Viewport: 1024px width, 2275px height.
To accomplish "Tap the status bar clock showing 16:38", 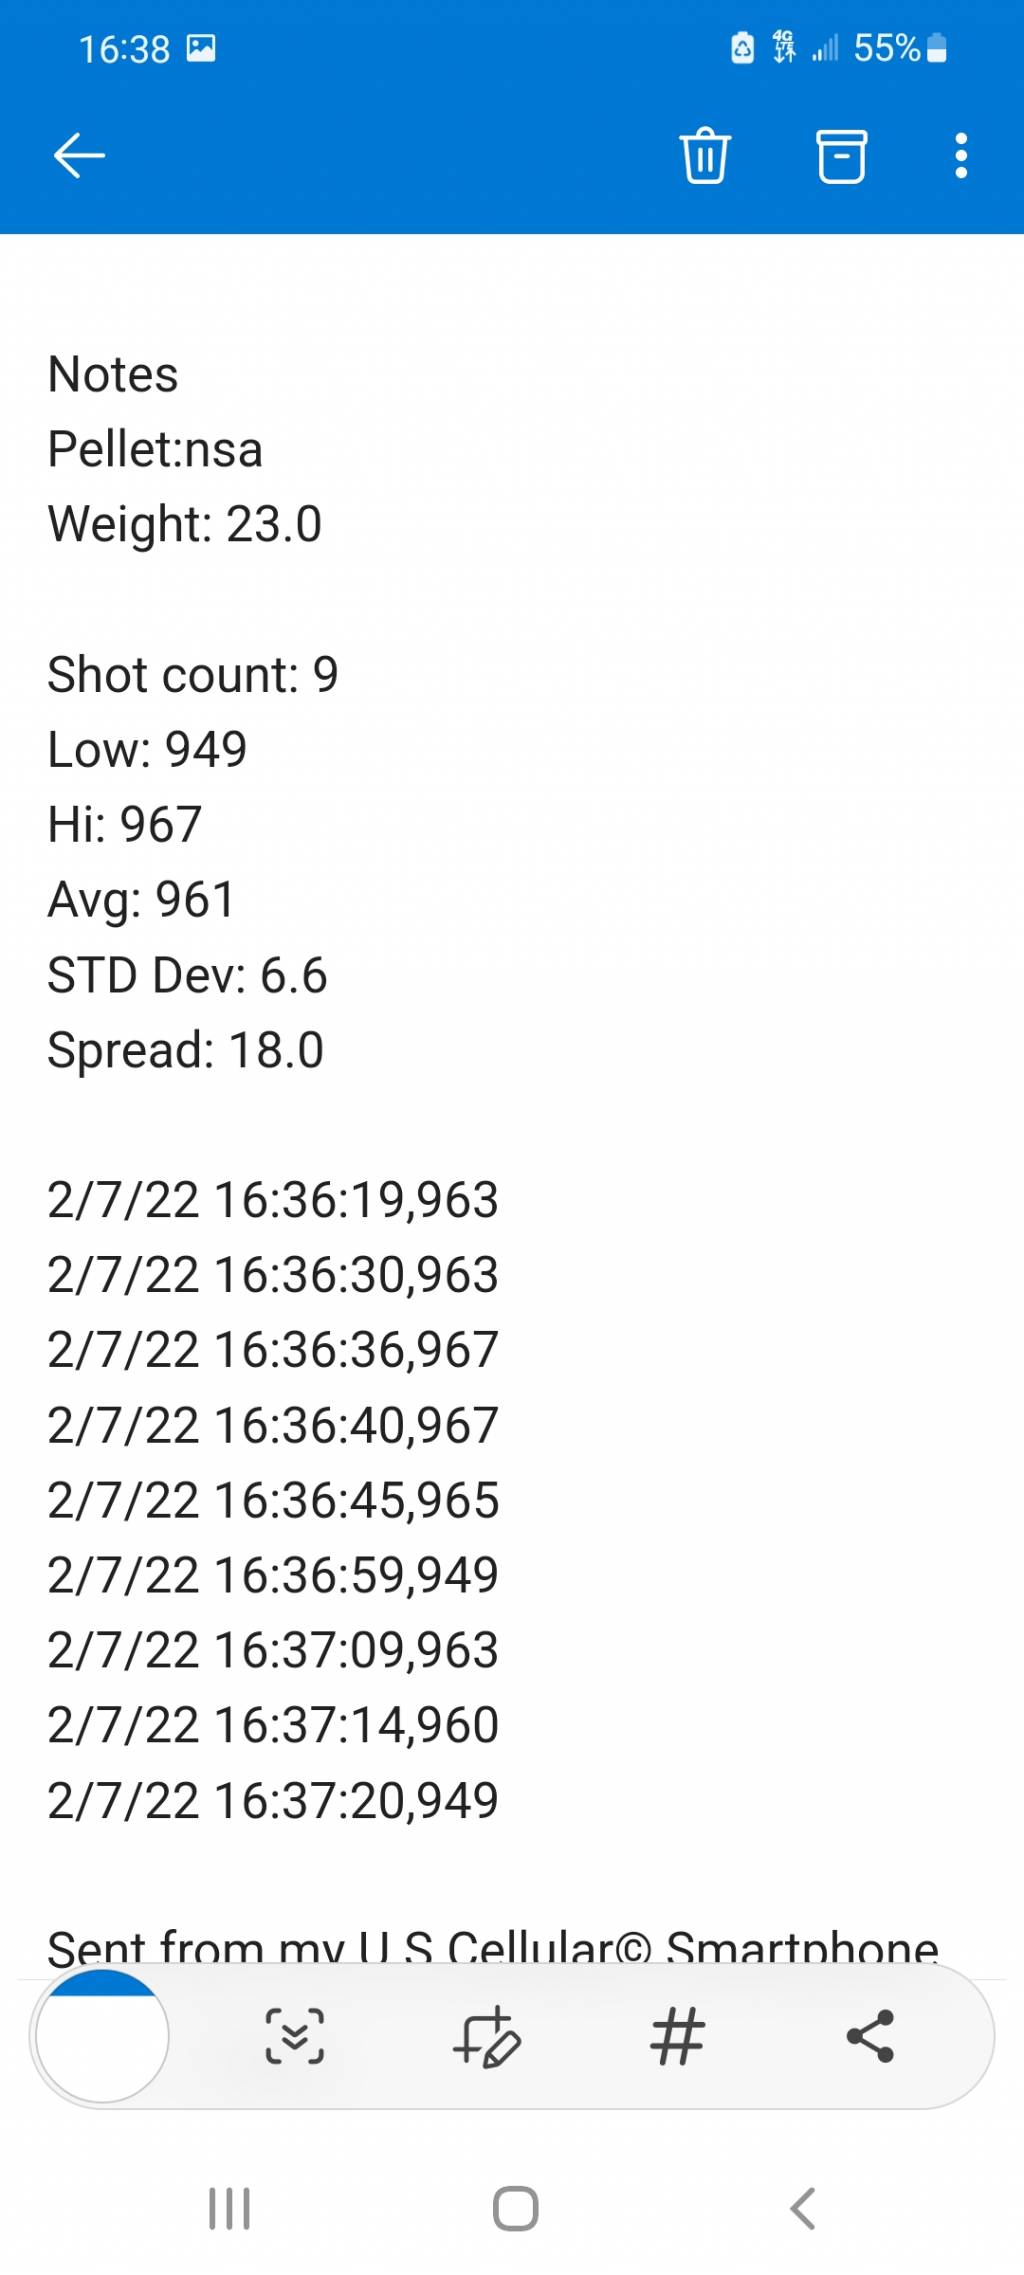I will [x=124, y=49].
